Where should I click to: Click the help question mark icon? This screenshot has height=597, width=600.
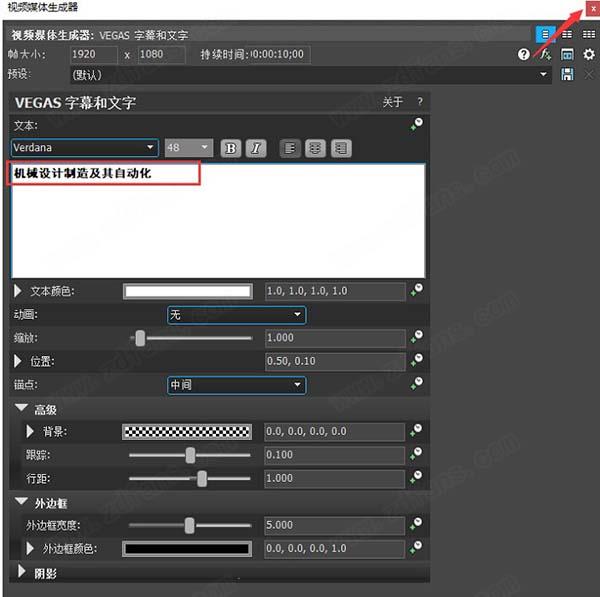click(523, 54)
